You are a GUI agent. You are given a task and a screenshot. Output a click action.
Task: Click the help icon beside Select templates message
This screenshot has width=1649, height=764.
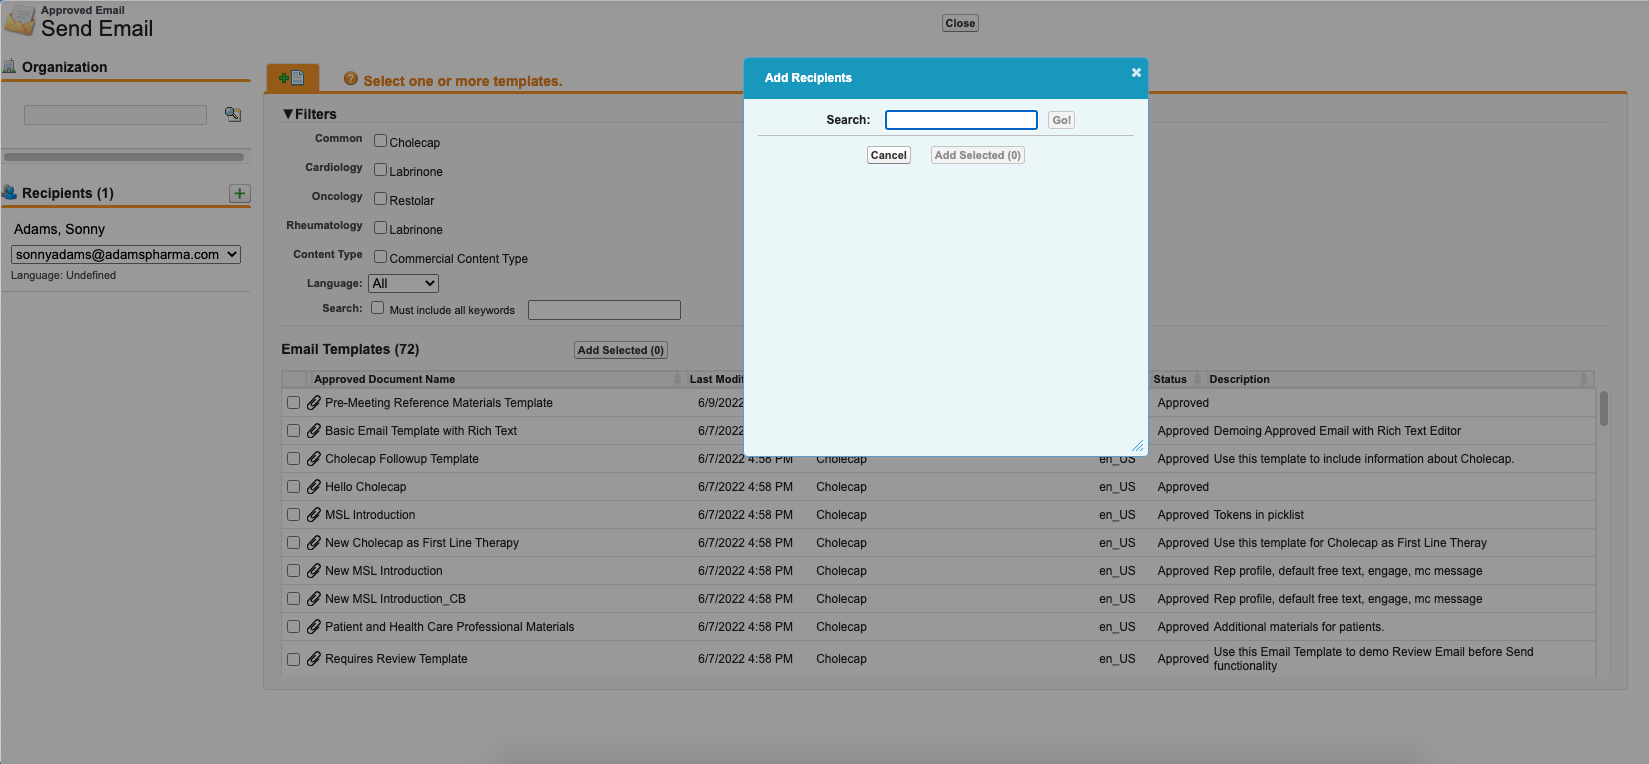tap(351, 79)
